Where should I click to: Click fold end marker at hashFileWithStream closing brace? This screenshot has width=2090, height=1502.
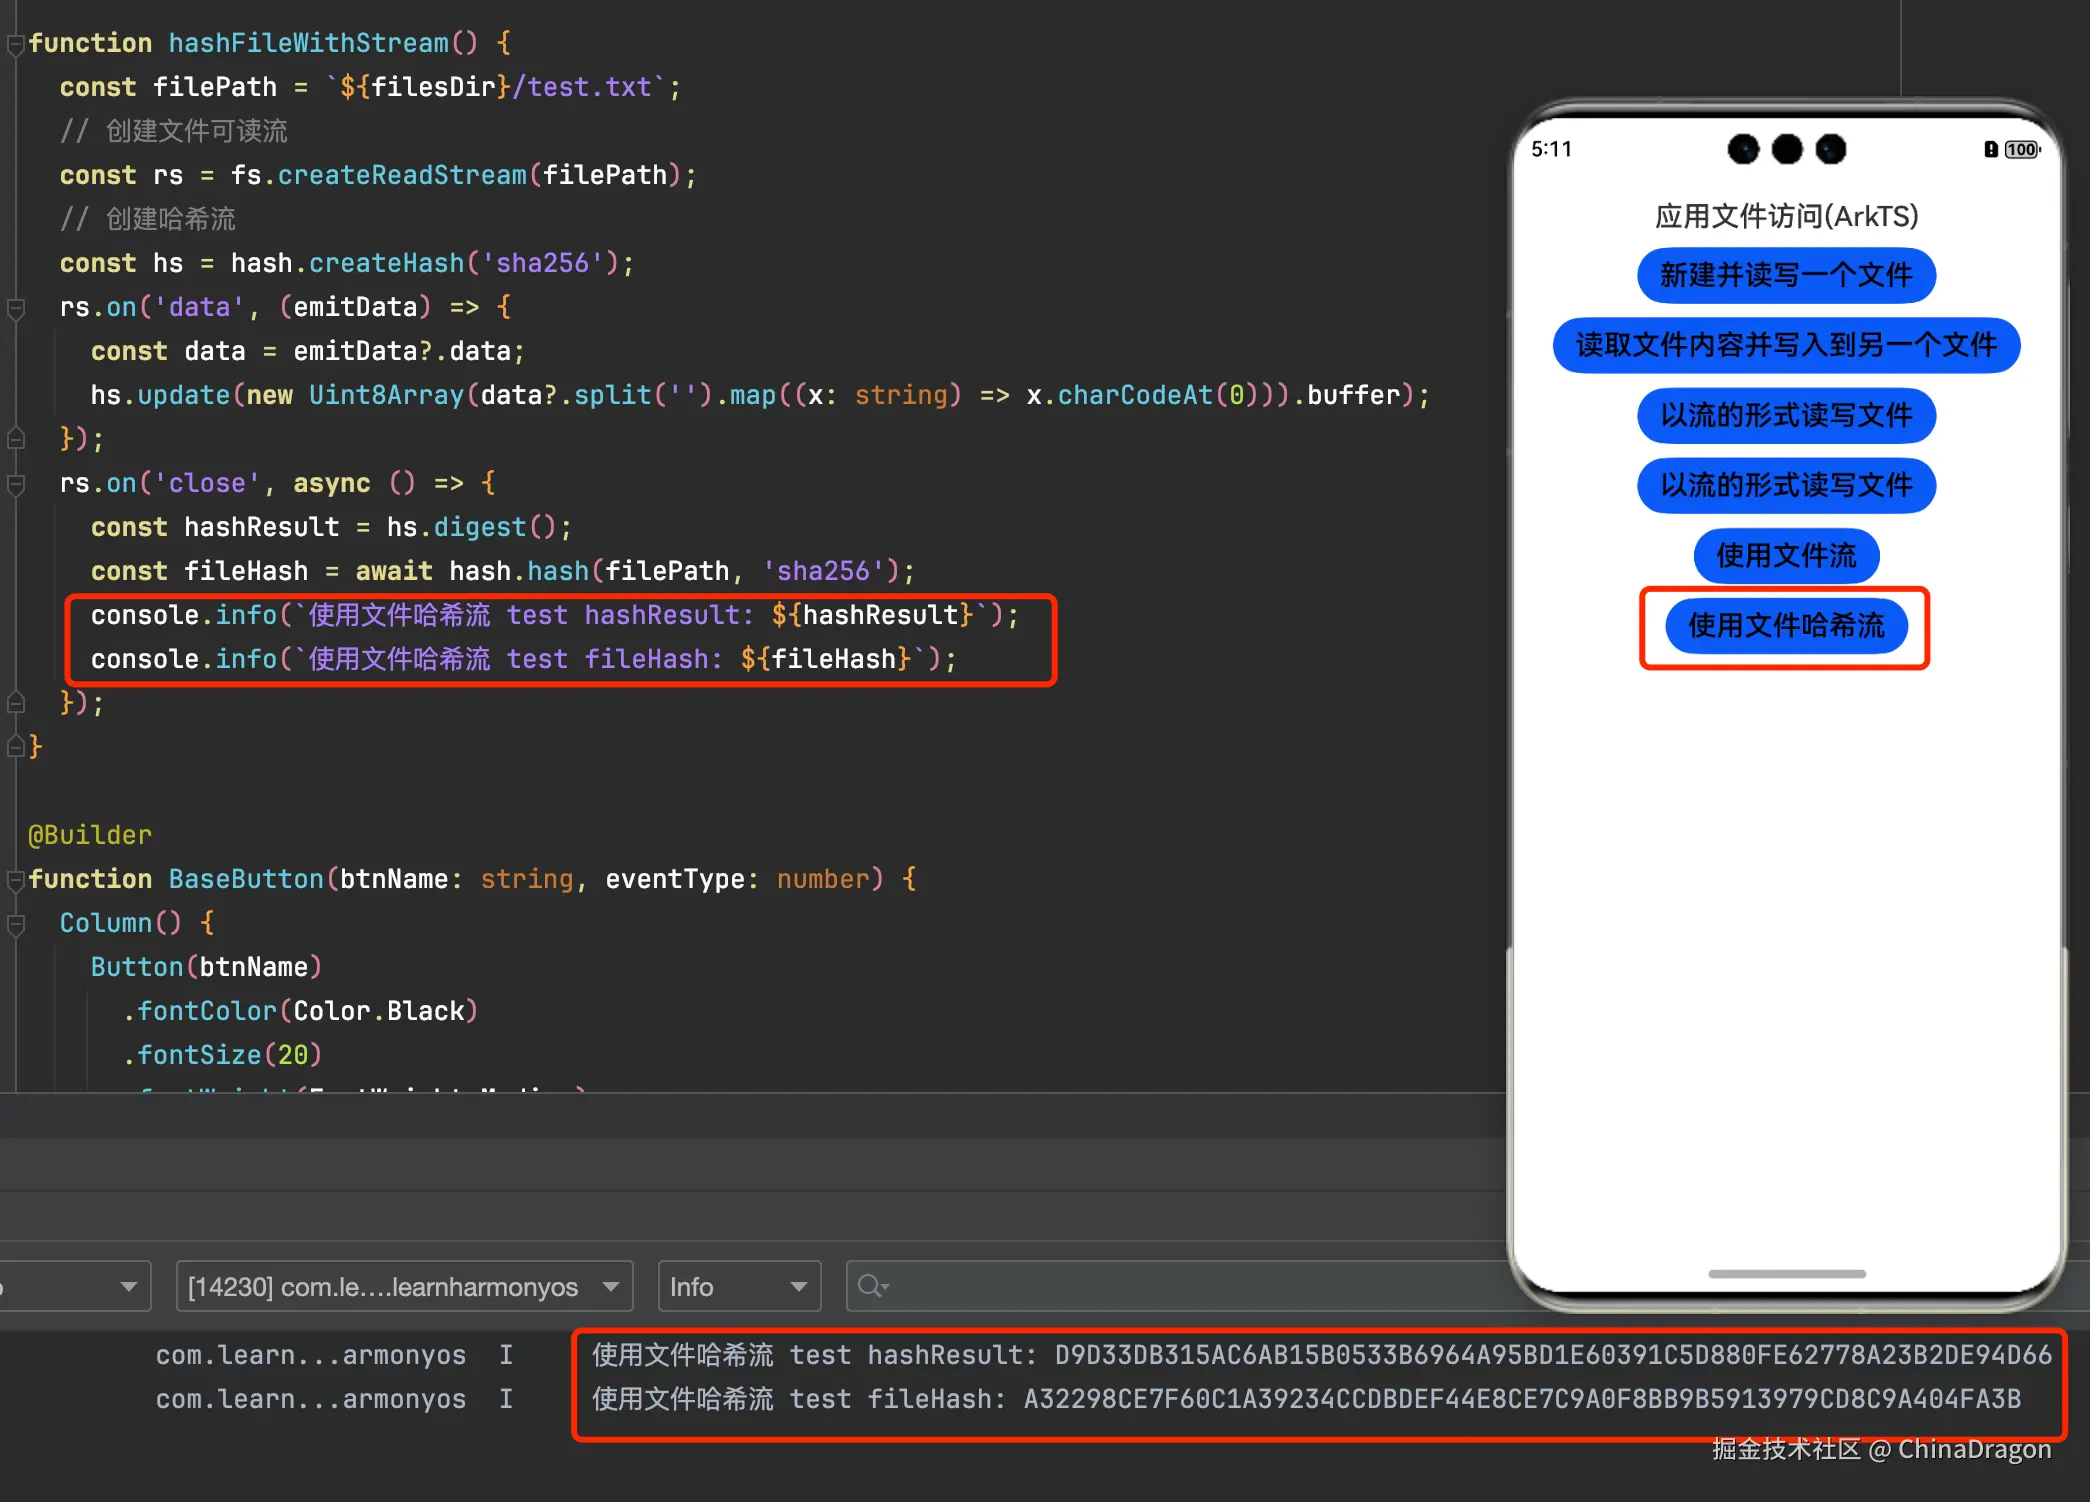tap(15, 746)
